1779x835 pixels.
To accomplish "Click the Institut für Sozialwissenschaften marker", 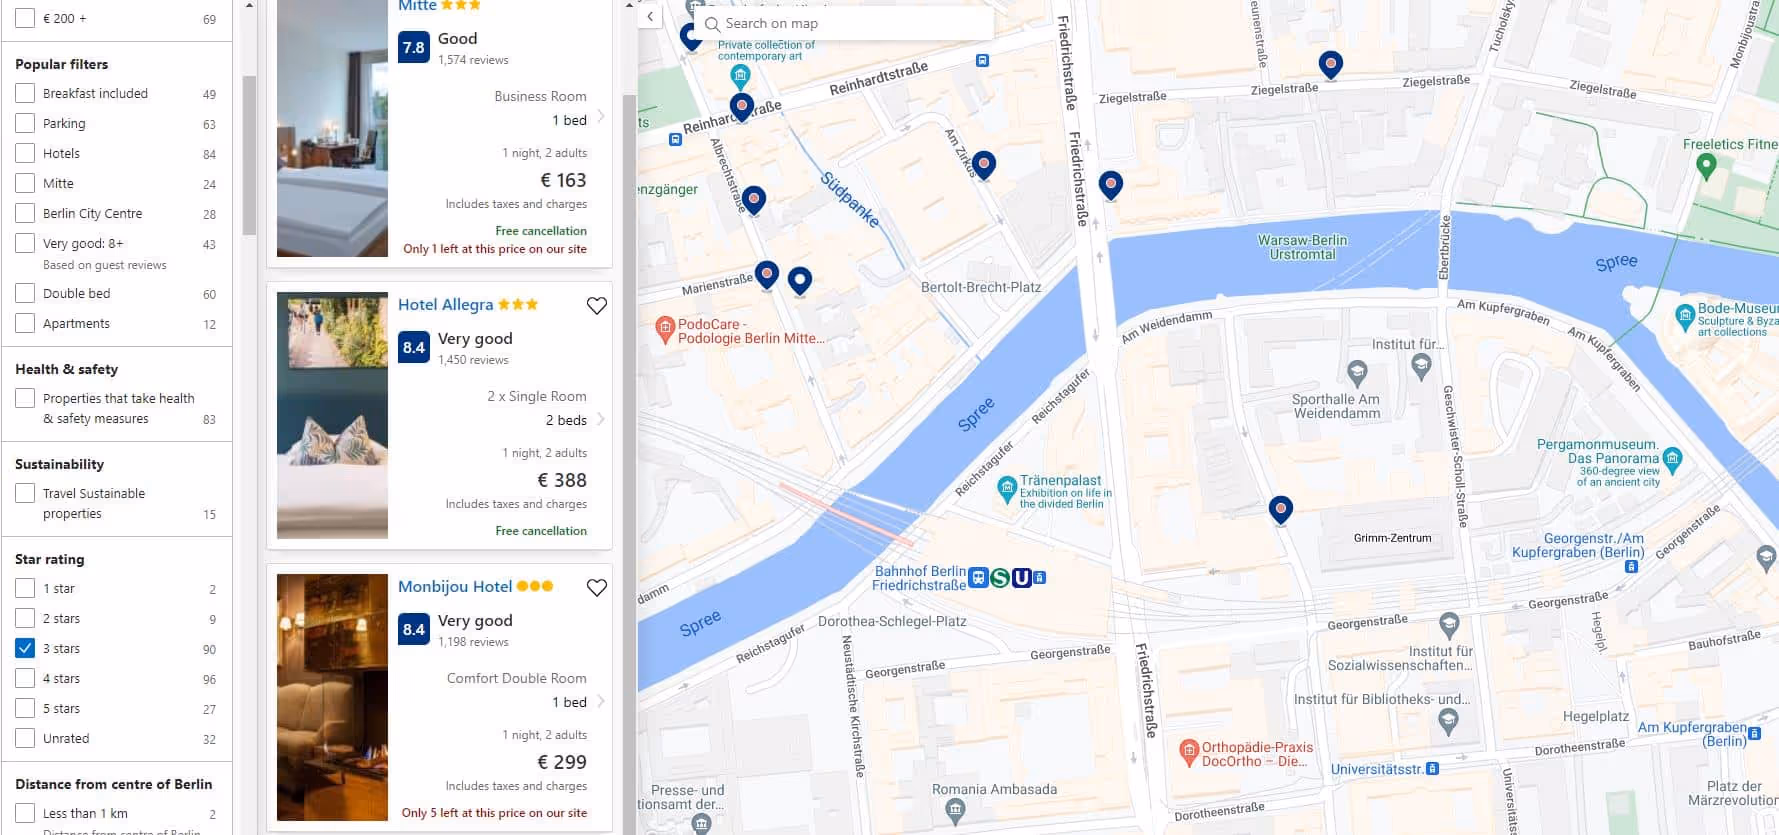I will [x=1449, y=626].
